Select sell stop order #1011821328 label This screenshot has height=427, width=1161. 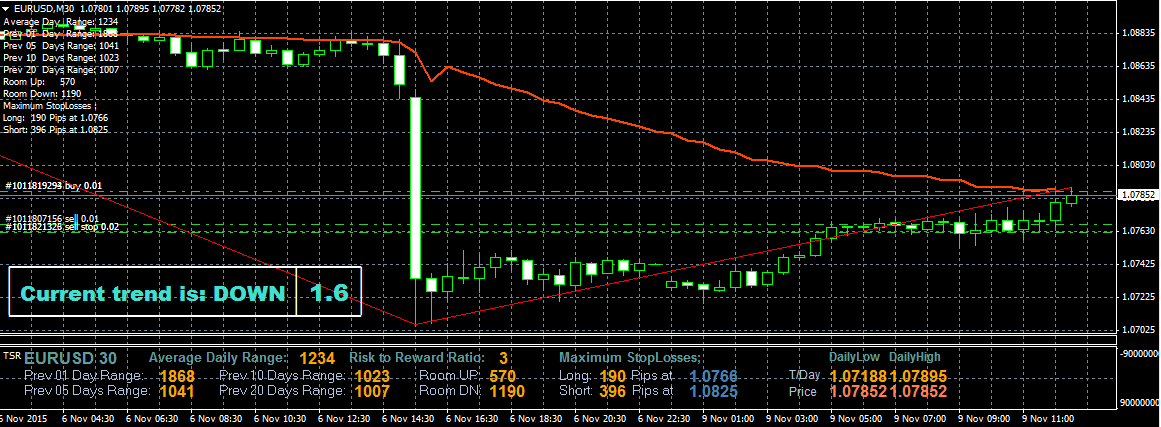coord(62,228)
